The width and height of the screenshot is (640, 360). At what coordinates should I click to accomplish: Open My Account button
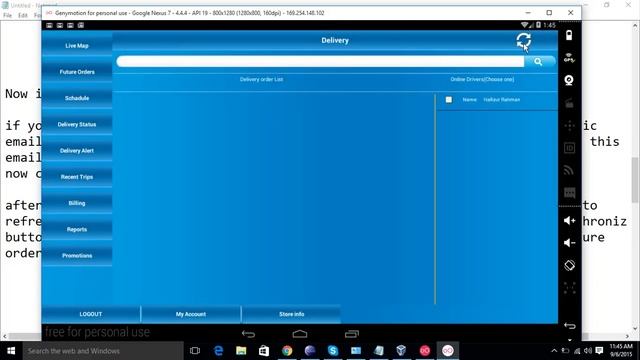point(191,314)
